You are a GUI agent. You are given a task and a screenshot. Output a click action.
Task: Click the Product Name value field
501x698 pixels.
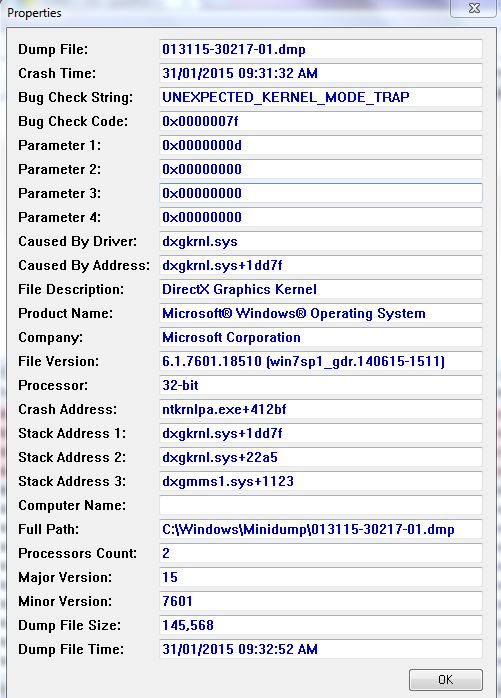(x=321, y=313)
